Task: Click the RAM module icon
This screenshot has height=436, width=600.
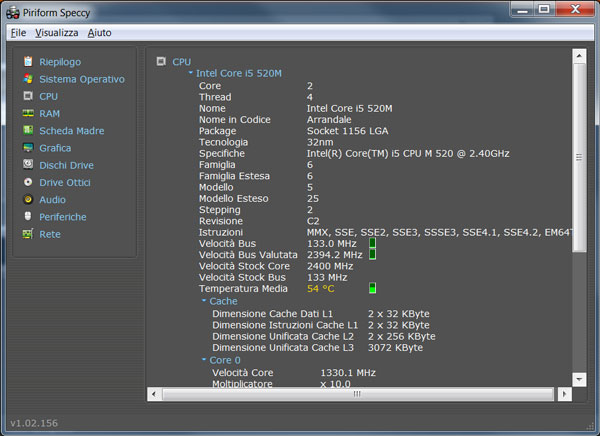Action: click(x=28, y=113)
